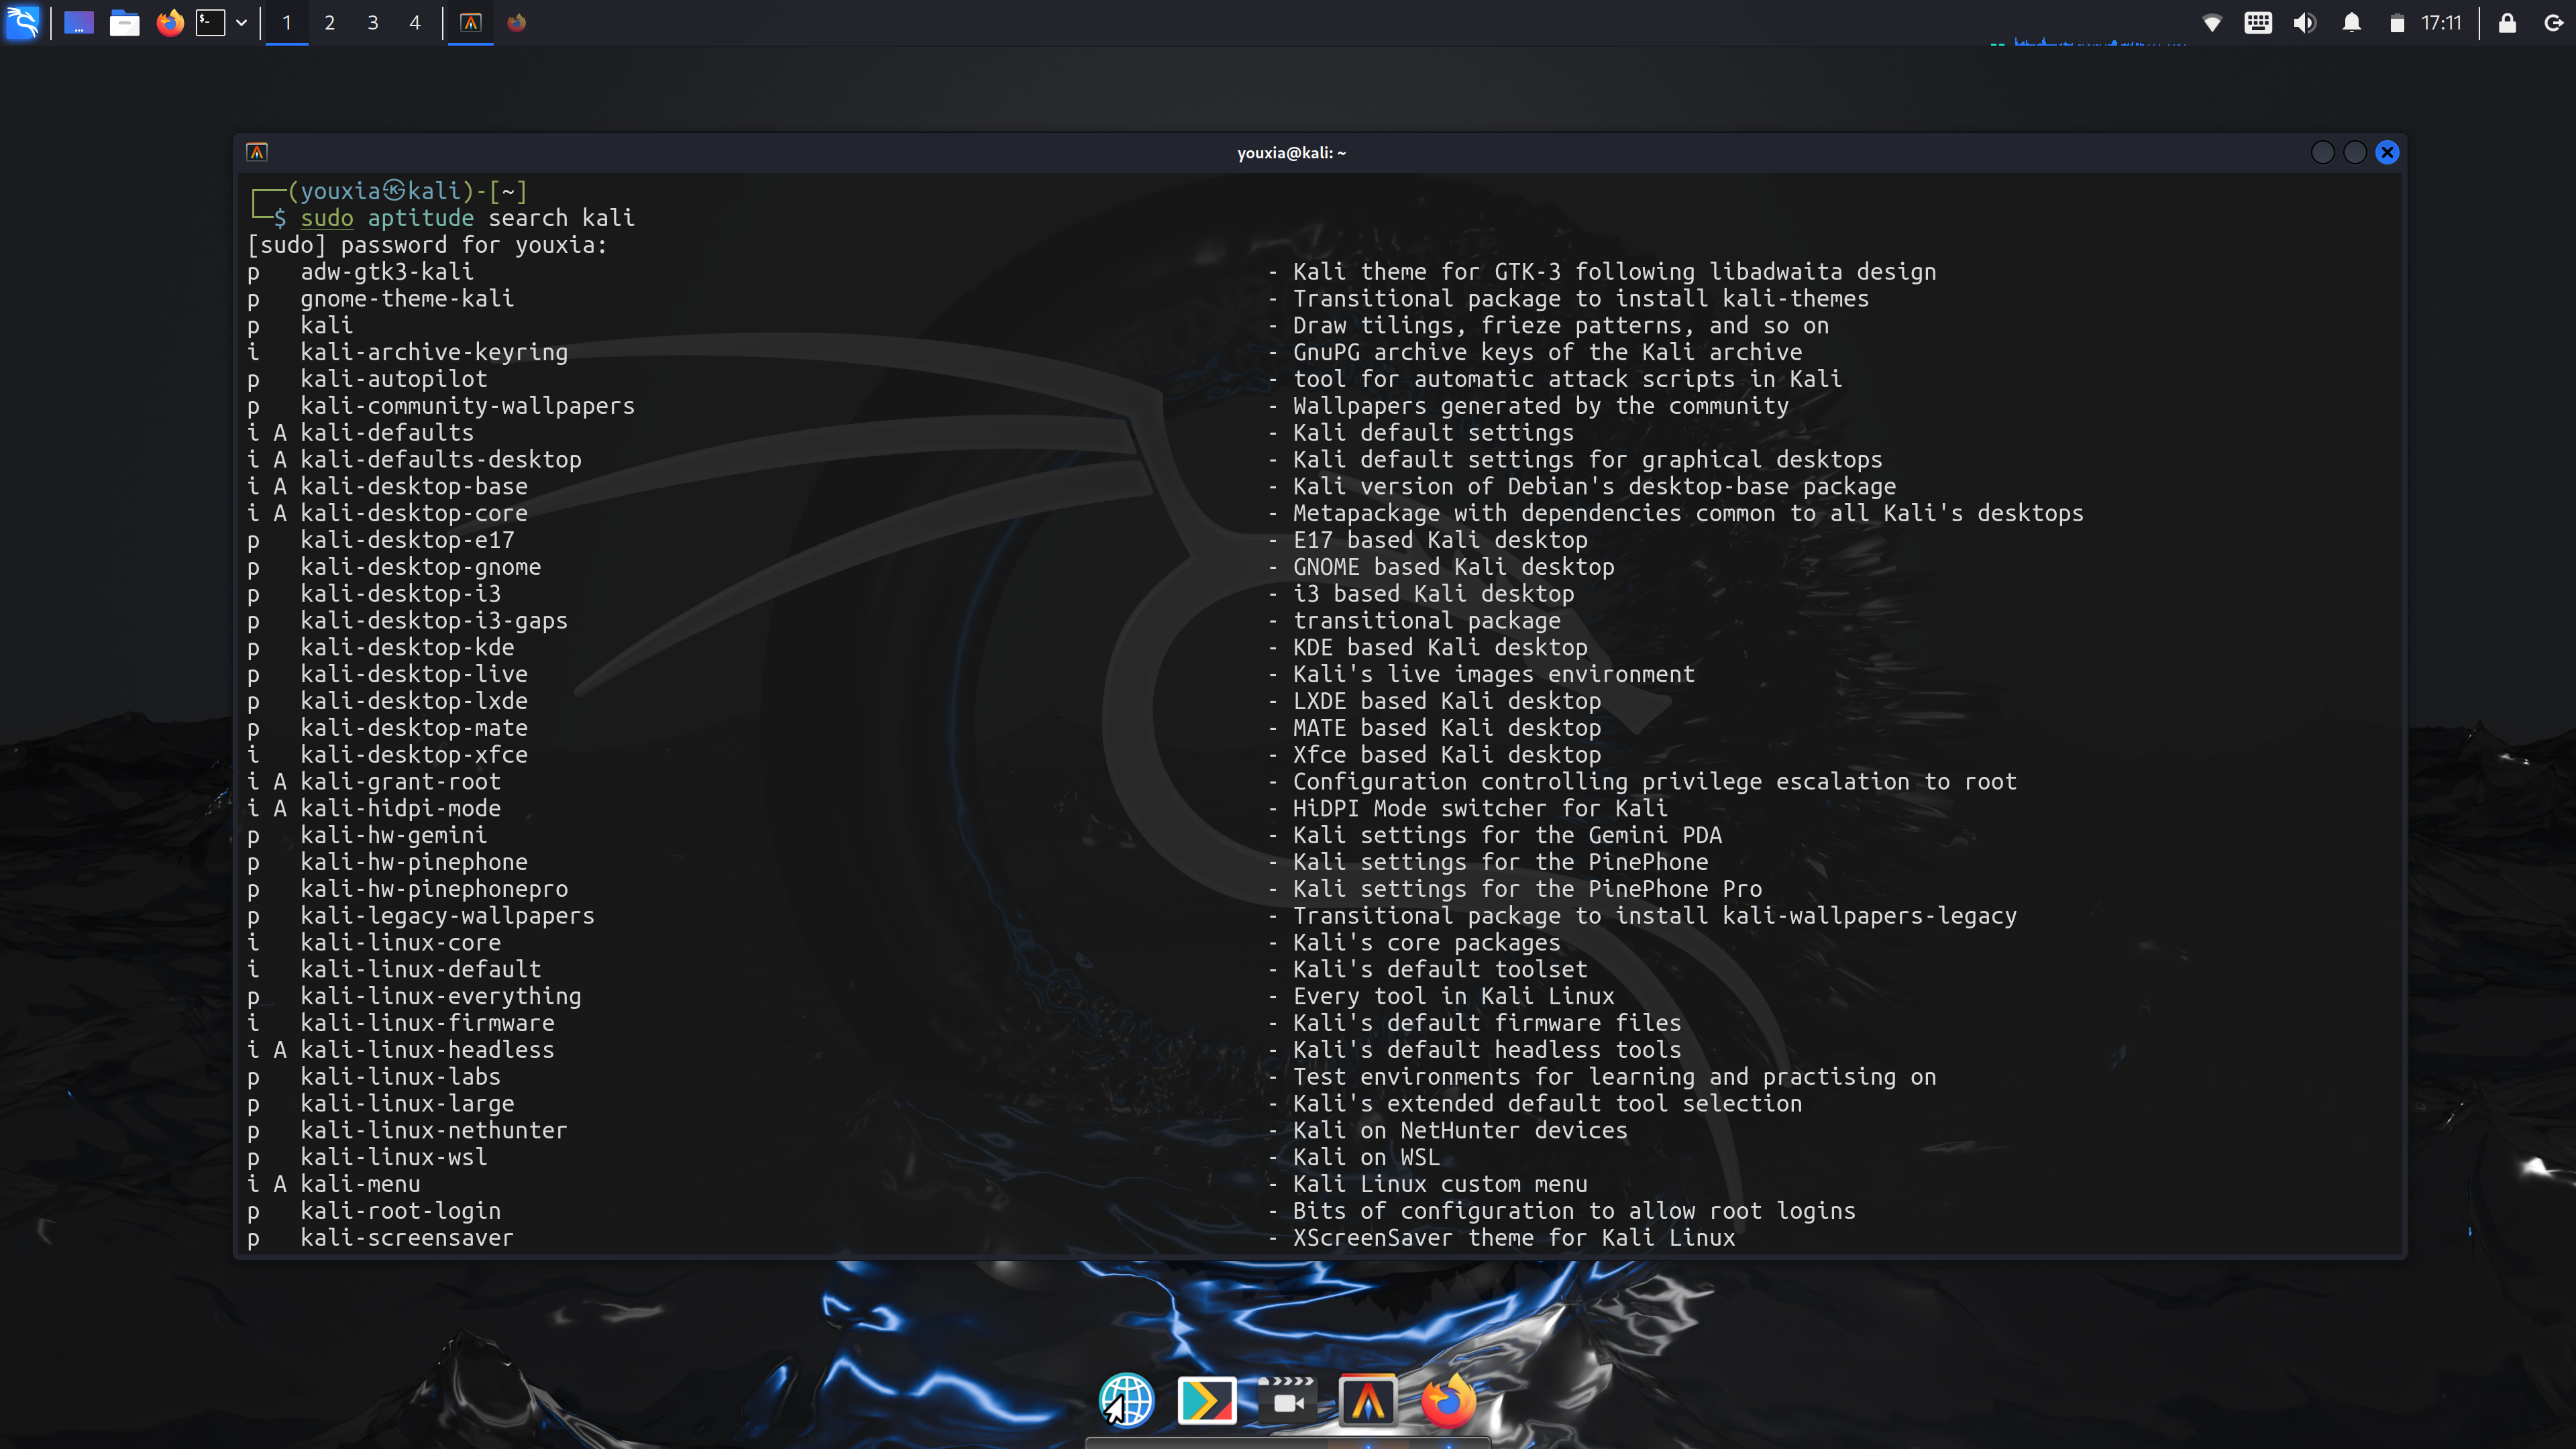The height and width of the screenshot is (1449, 2576).
Task: Click the 'sudo aptitude search kali' command text
Action: (467, 218)
